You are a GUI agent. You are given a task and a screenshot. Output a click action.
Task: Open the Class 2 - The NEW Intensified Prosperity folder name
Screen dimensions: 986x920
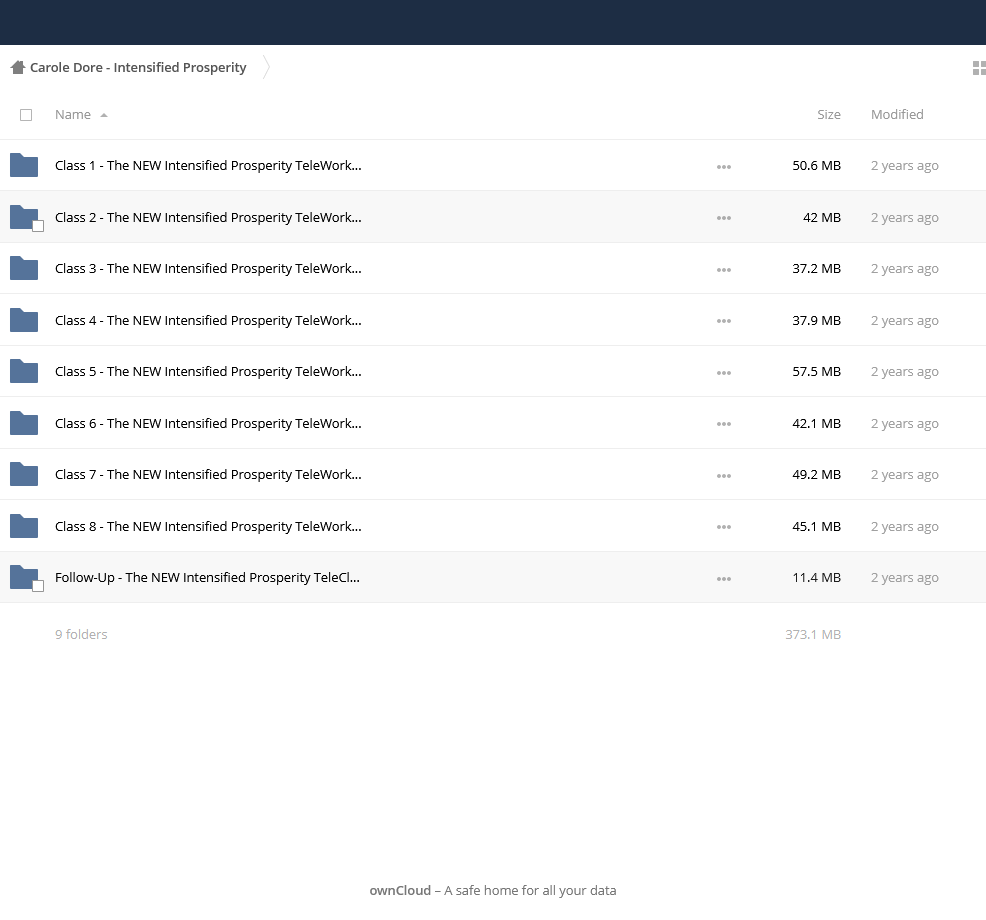(208, 217)
